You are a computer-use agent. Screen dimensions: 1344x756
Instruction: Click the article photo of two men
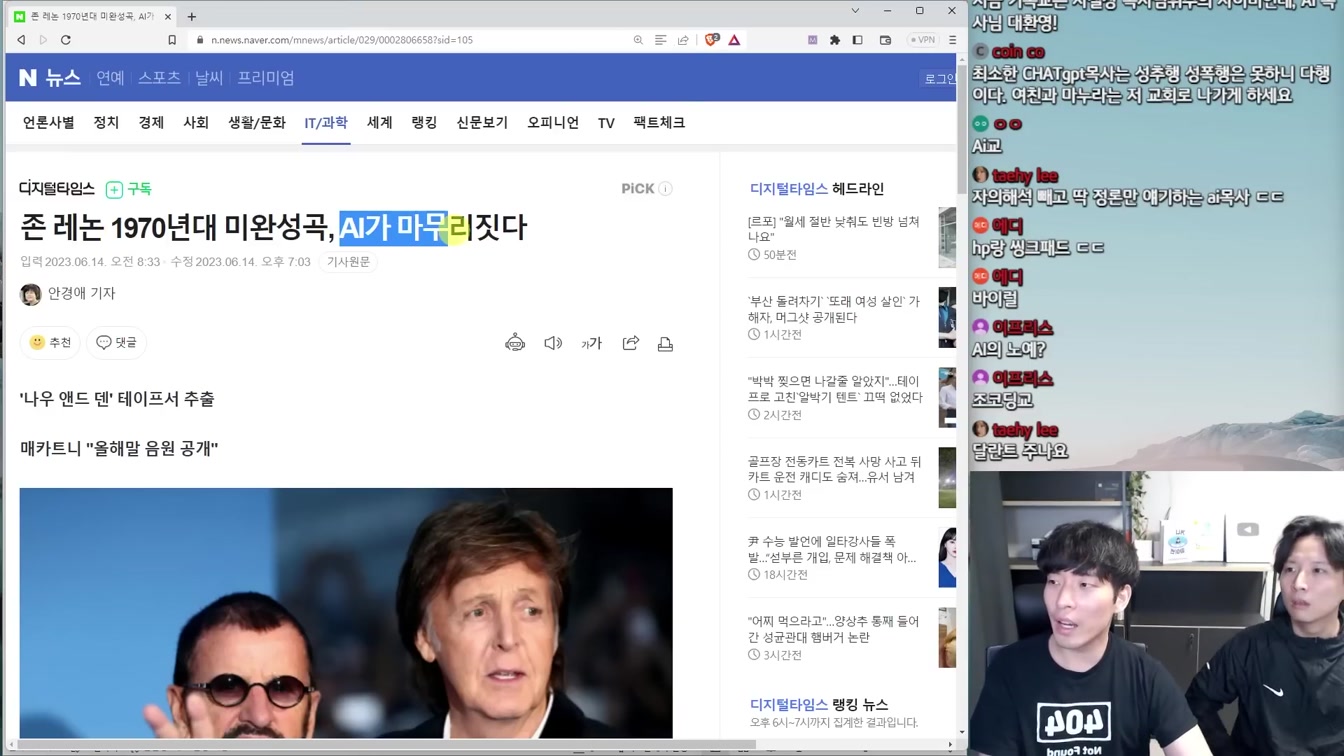coord(346,612)
